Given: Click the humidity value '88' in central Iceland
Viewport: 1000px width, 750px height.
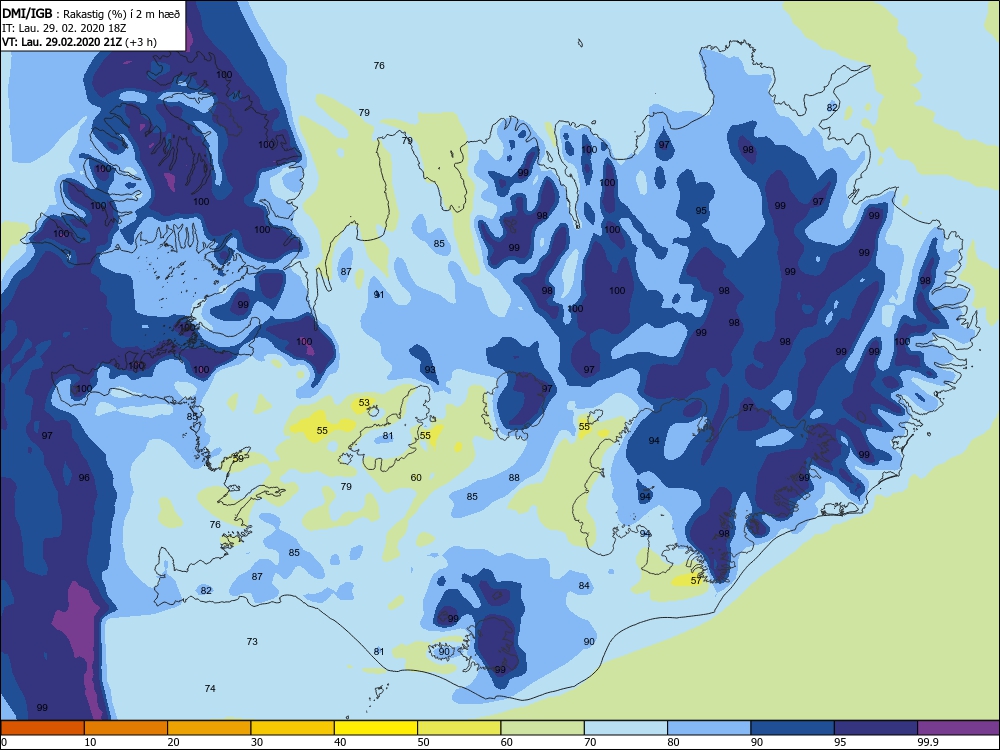Looking at the screenshot, I should click(x=514, y=477).
